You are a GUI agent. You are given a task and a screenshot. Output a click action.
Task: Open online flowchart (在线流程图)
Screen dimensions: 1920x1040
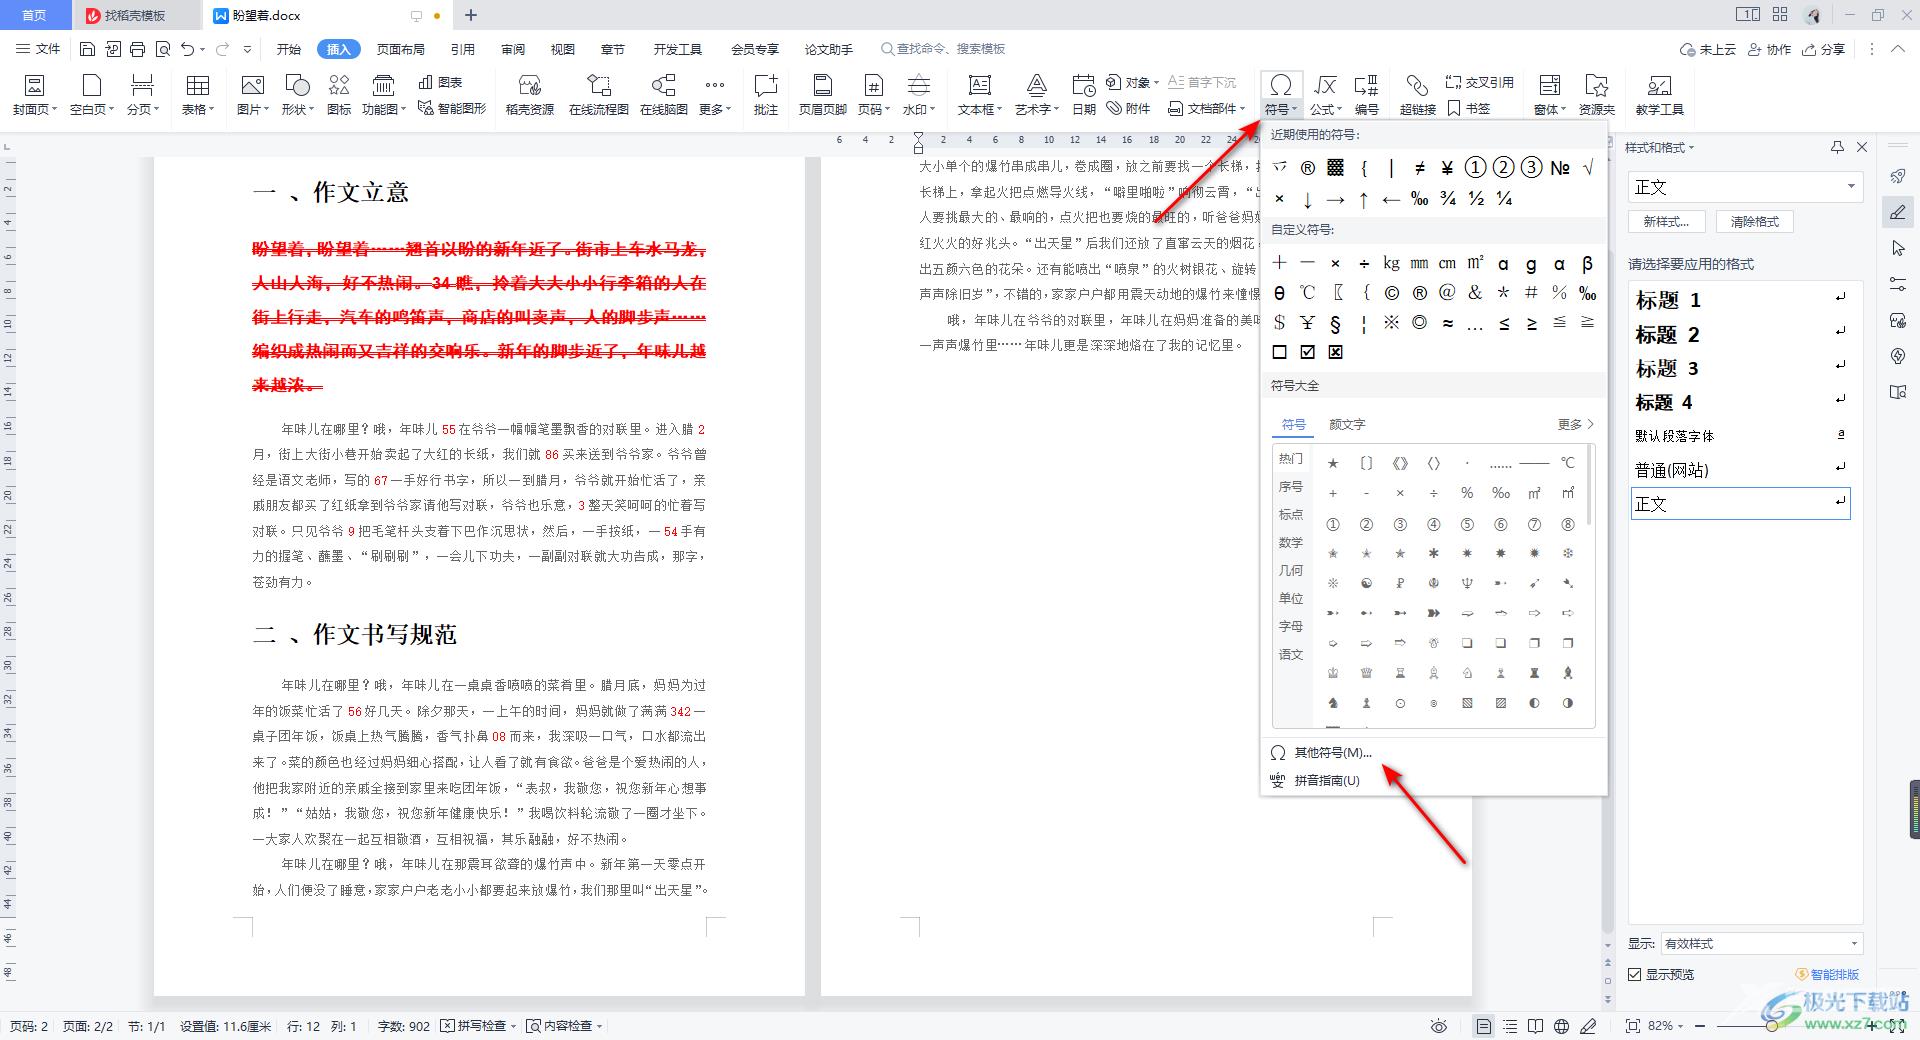coord(598,95)
